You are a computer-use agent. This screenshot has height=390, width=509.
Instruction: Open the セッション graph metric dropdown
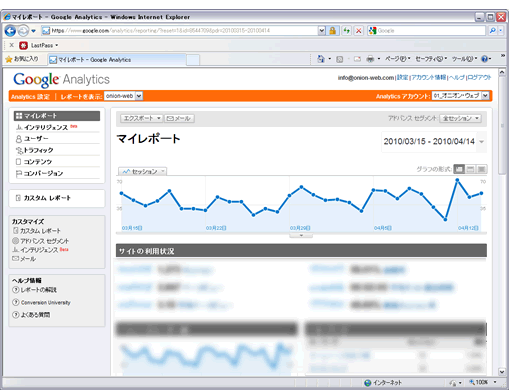(143, 171)
